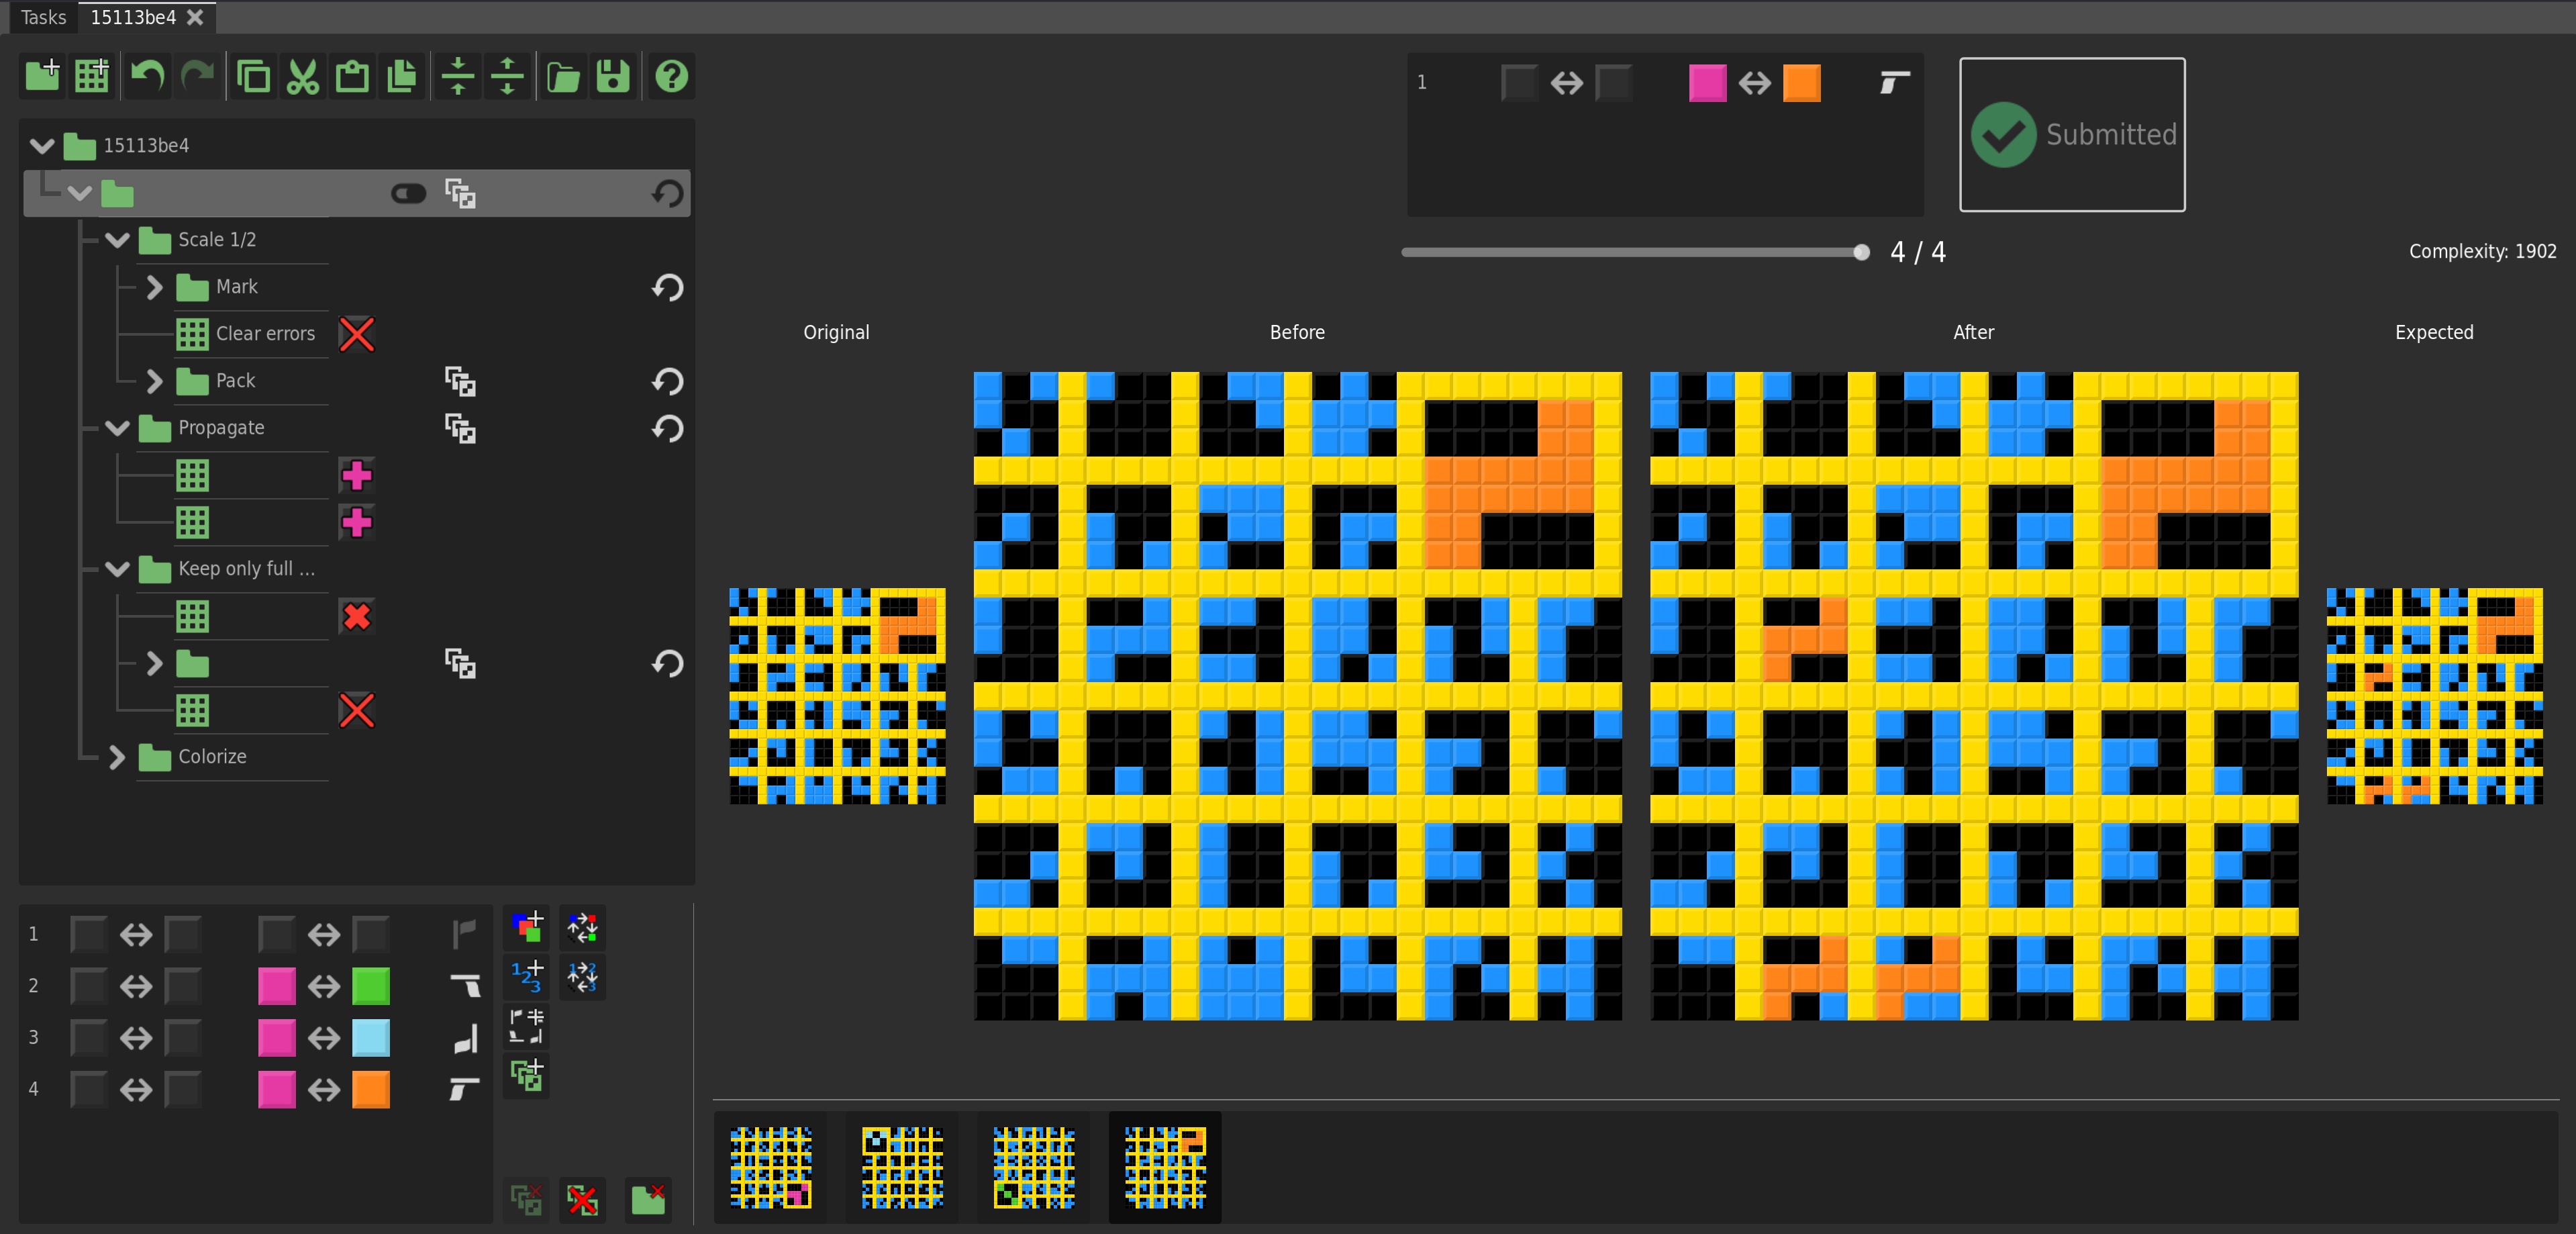Toggle the pill switch on selected folder
Viewport: 2576px width, 1234px height.
(408, 193)
